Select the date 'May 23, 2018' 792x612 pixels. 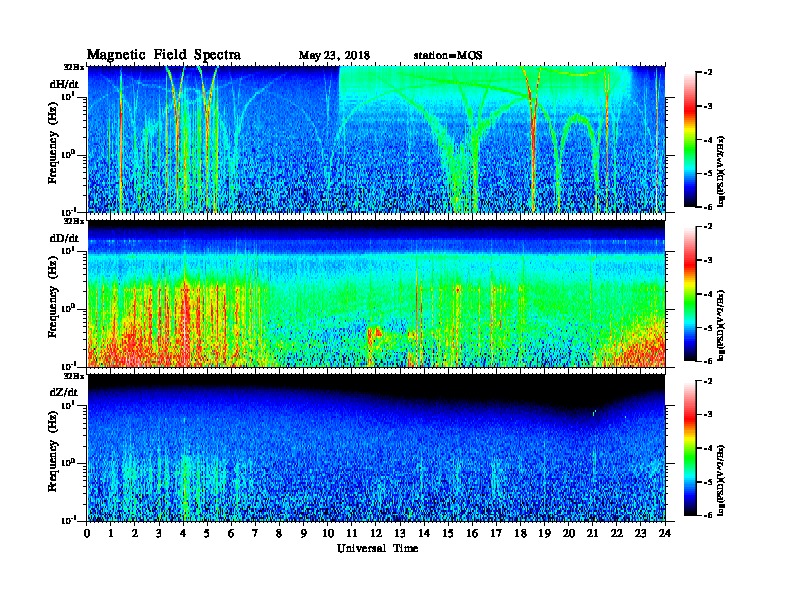334,56
